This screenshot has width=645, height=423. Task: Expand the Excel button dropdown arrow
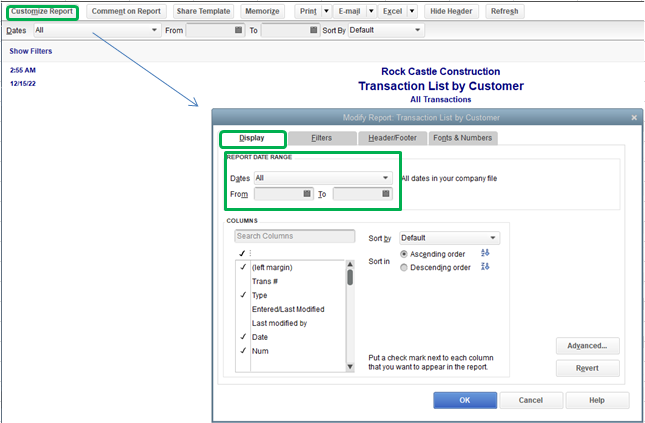coord(412,11)
